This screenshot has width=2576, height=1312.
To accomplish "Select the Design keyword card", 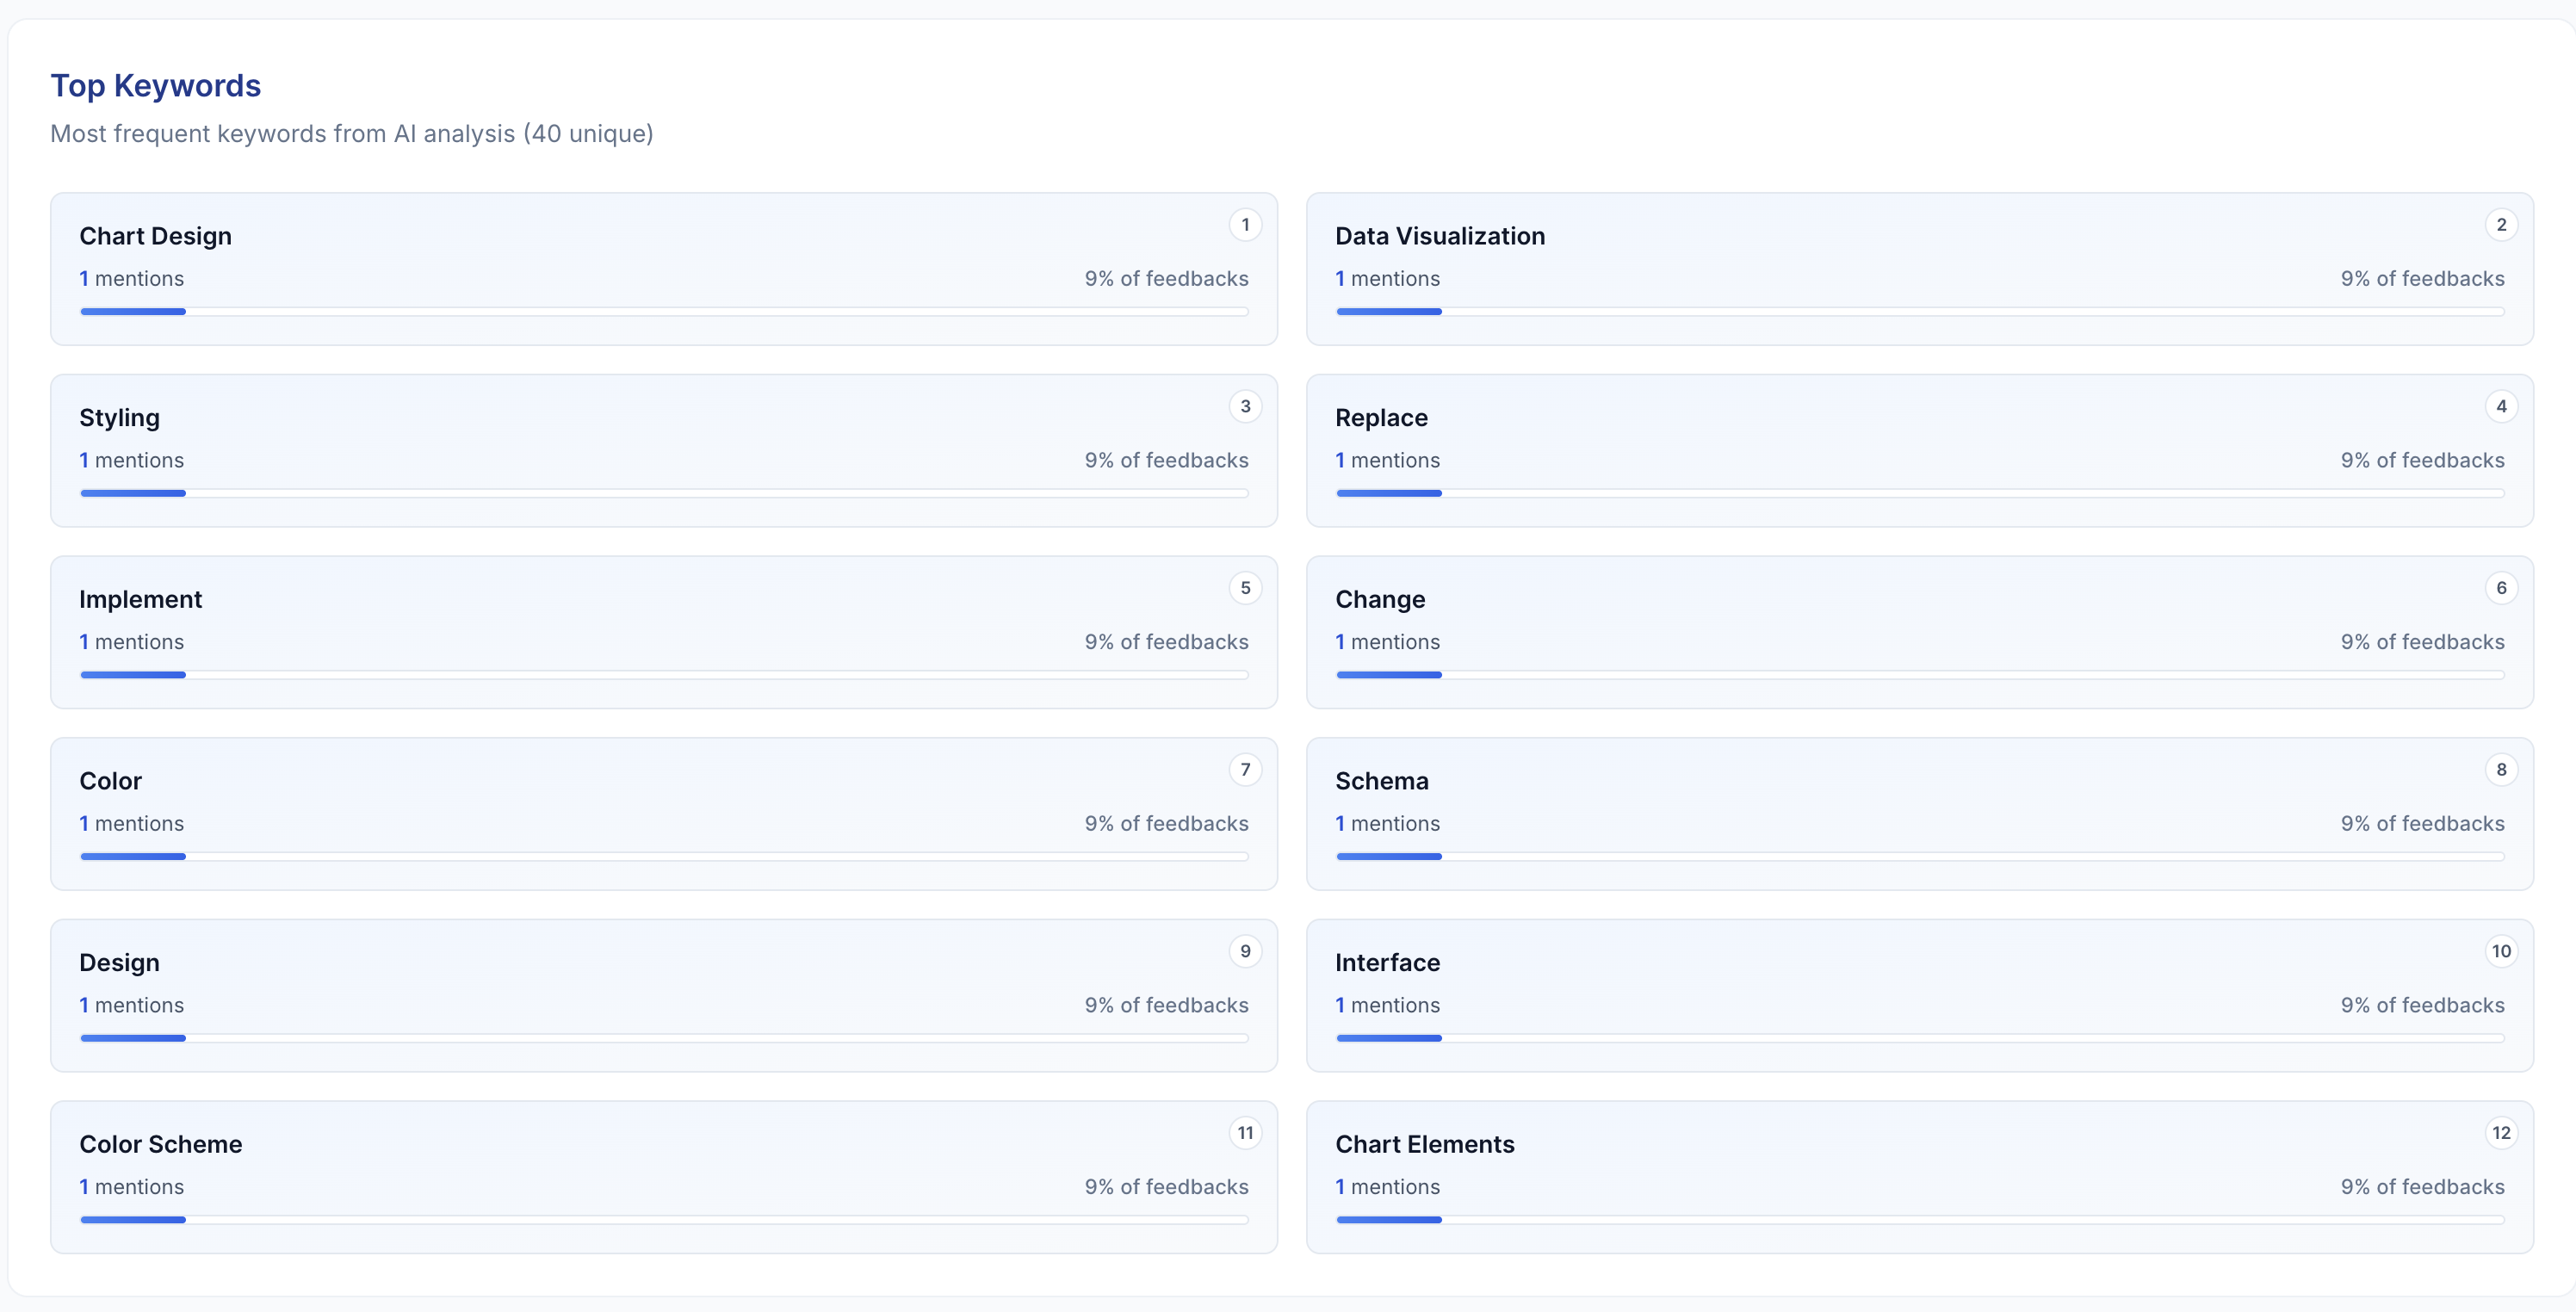I will (x=663, y=996).
